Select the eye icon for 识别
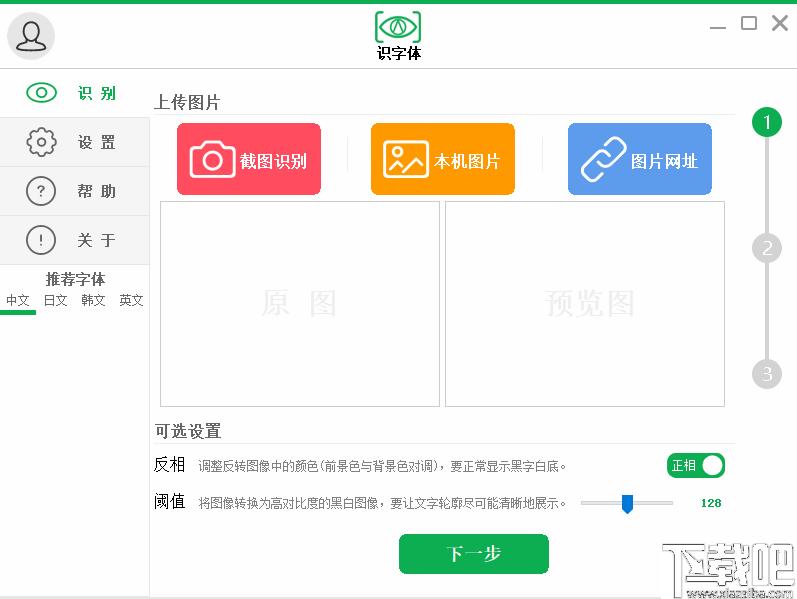The height and width of the screenshot is (599, 797). tap(41, 93)
